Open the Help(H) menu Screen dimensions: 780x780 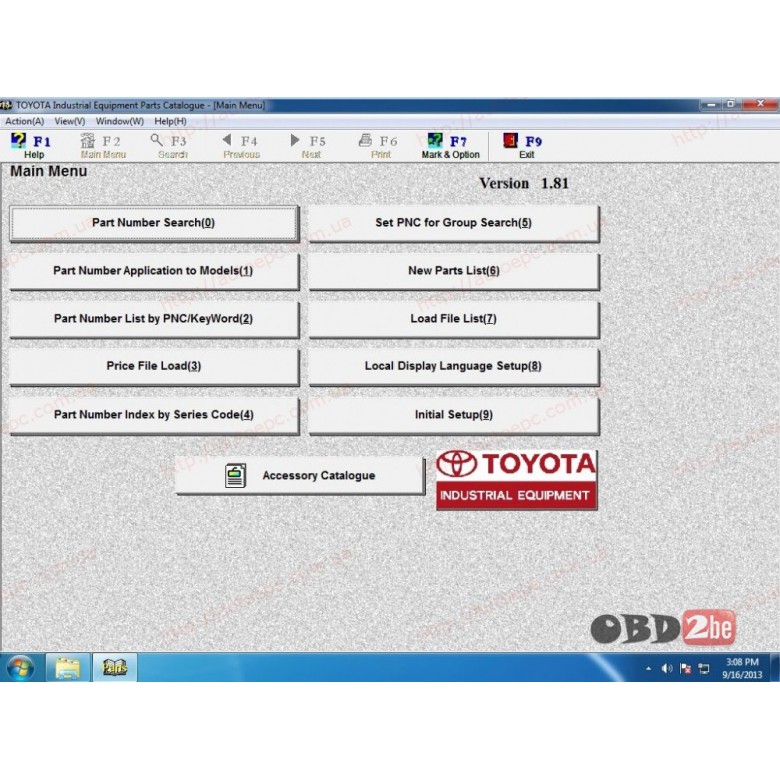point(170,121)
